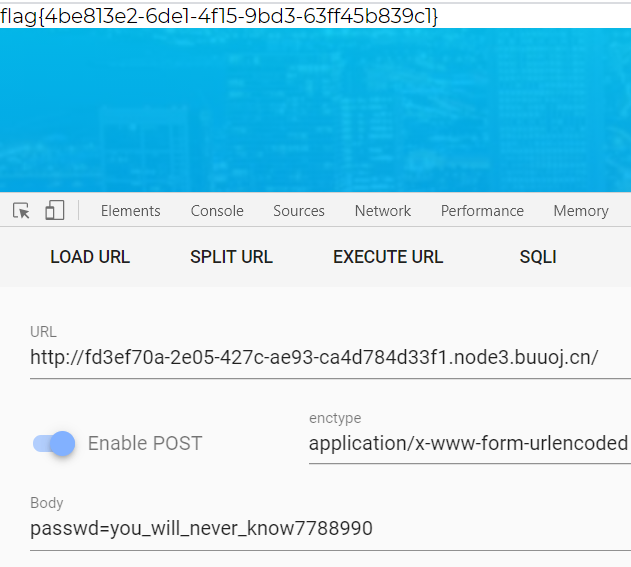
Task: Run the EXECUTE URL button
Action: click(388, 257)
